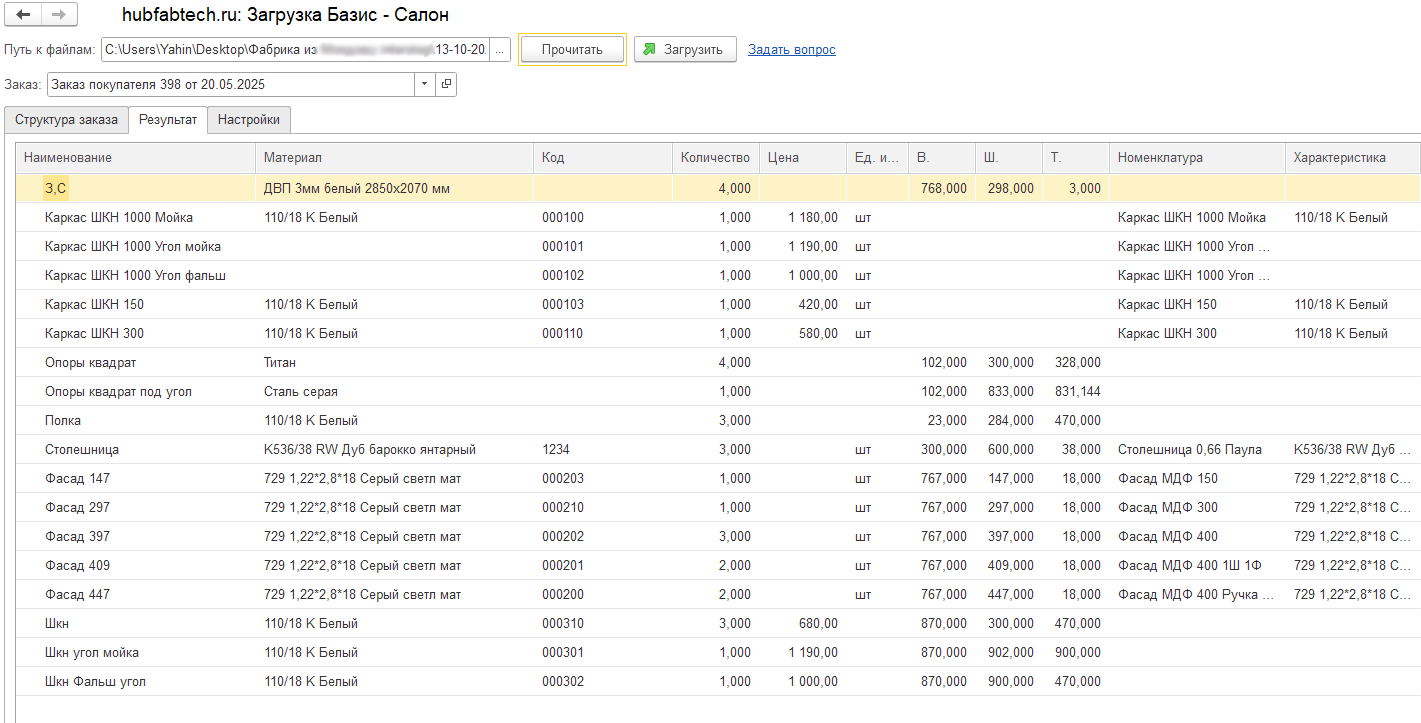Click the Номенклатура column header
Screen dimensions: 1421x723
pyautogui.click(x=1196, y=158)
